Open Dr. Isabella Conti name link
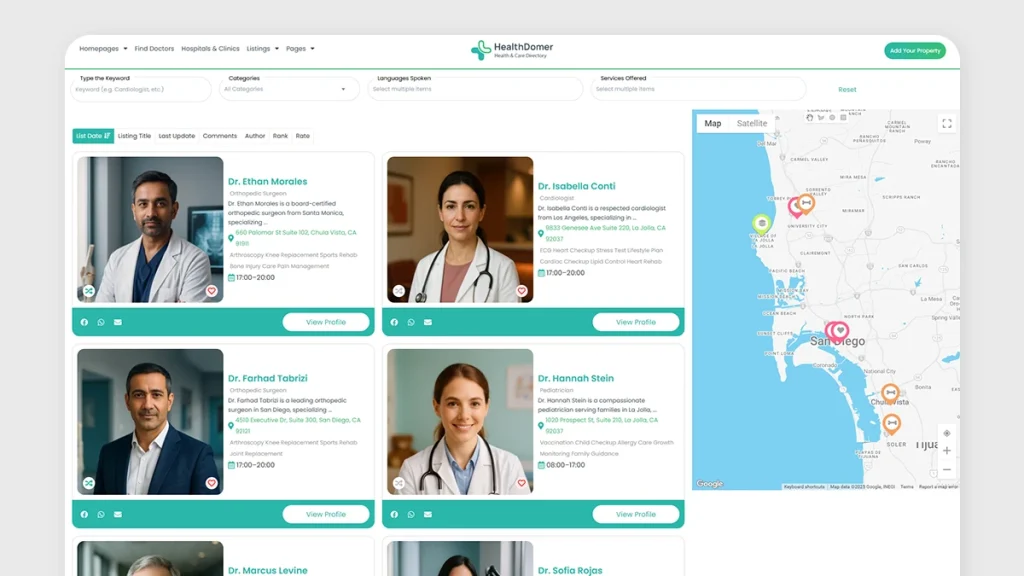This screenshot has width=1024, height=576. tap(577, 186)
